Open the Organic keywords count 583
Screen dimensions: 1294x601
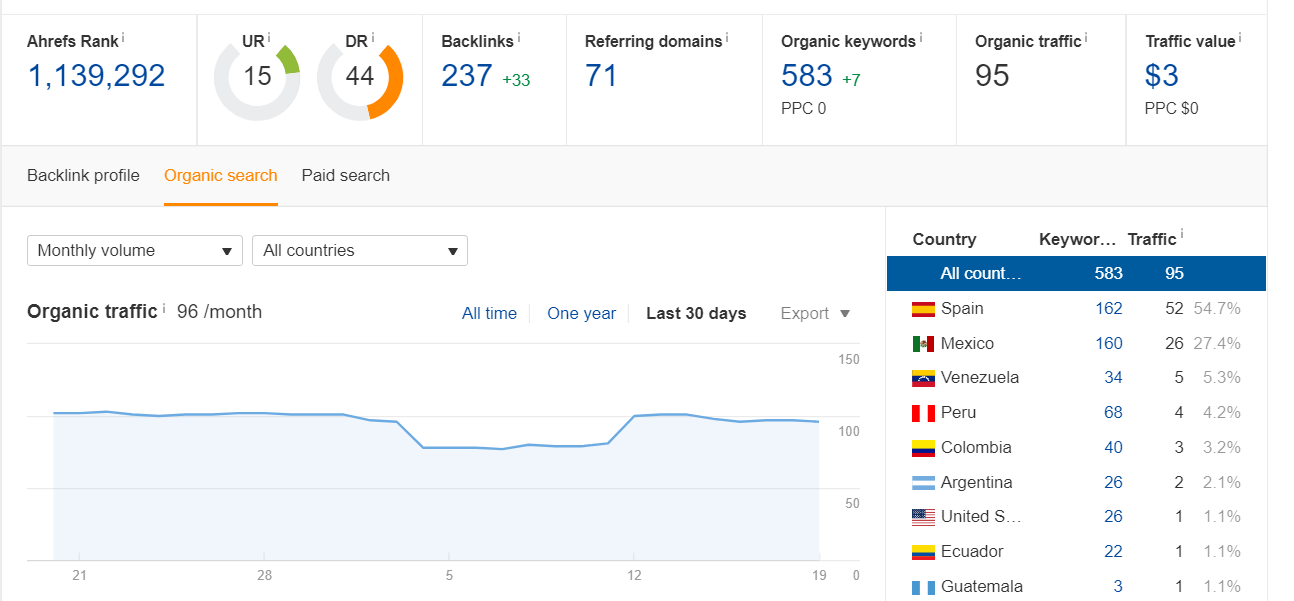[807, 75]
